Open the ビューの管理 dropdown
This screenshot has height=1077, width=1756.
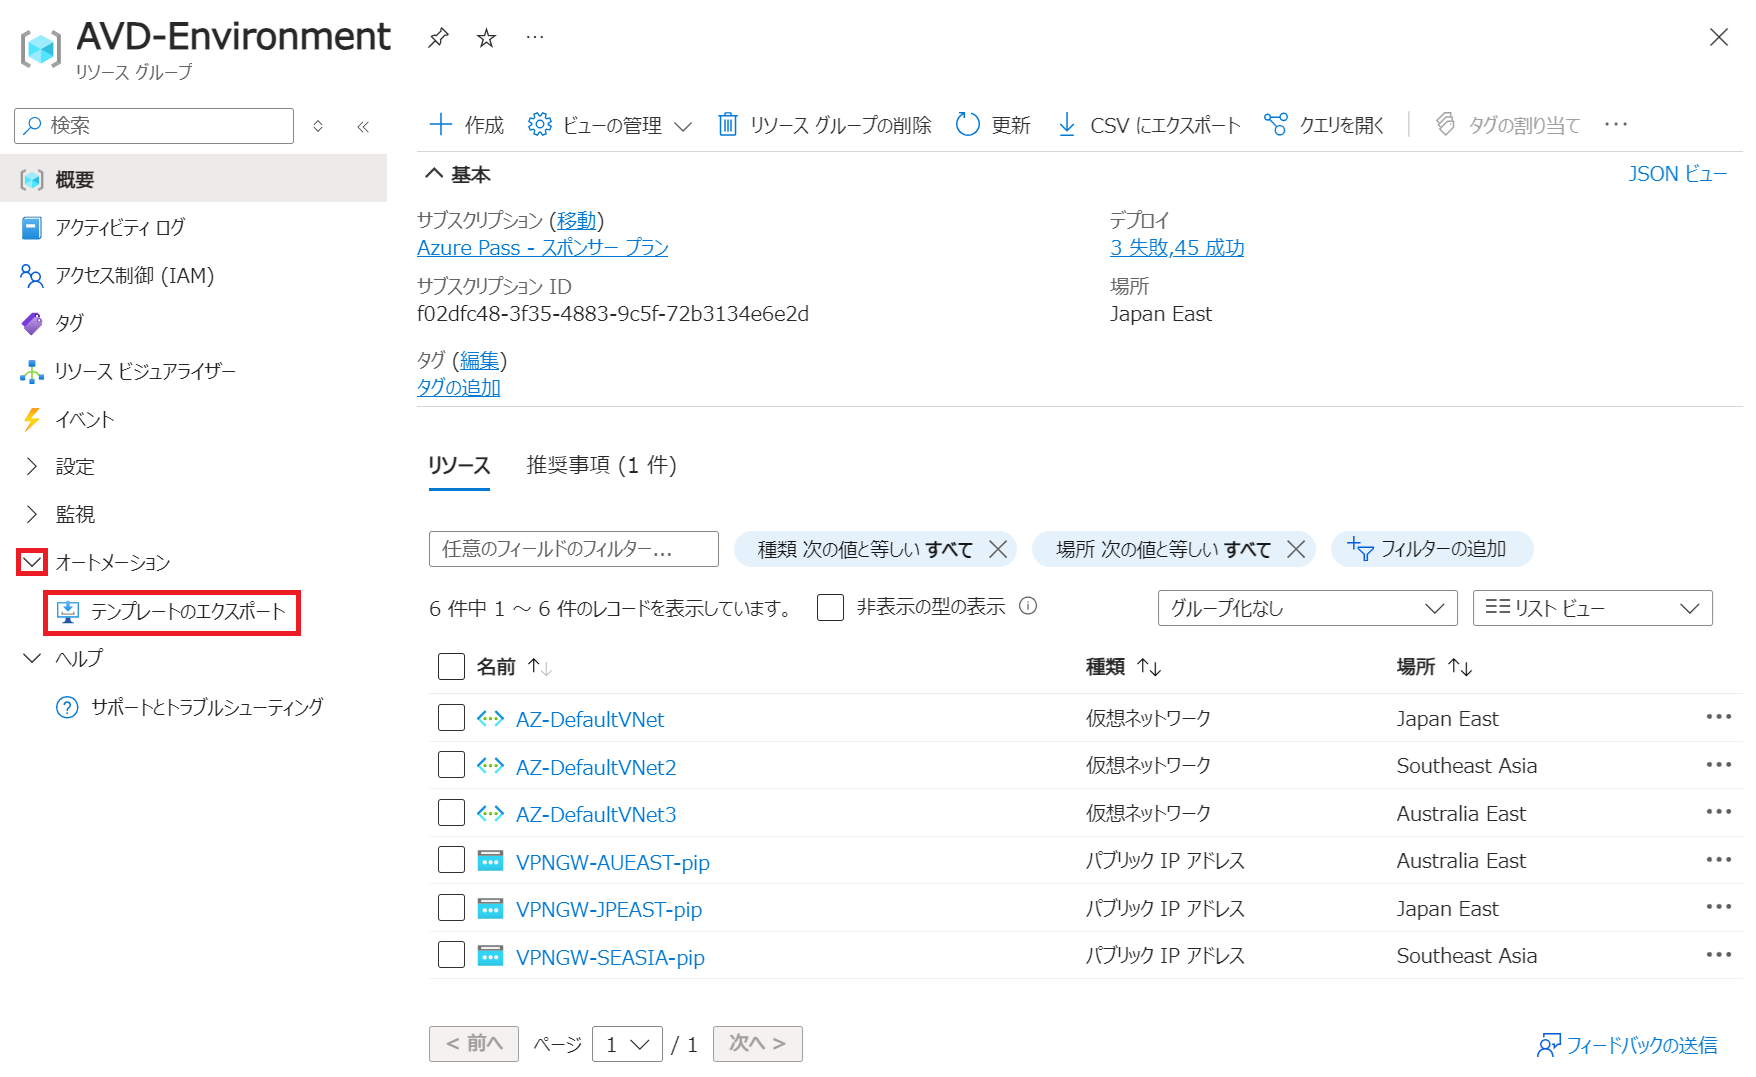(610, 125)
